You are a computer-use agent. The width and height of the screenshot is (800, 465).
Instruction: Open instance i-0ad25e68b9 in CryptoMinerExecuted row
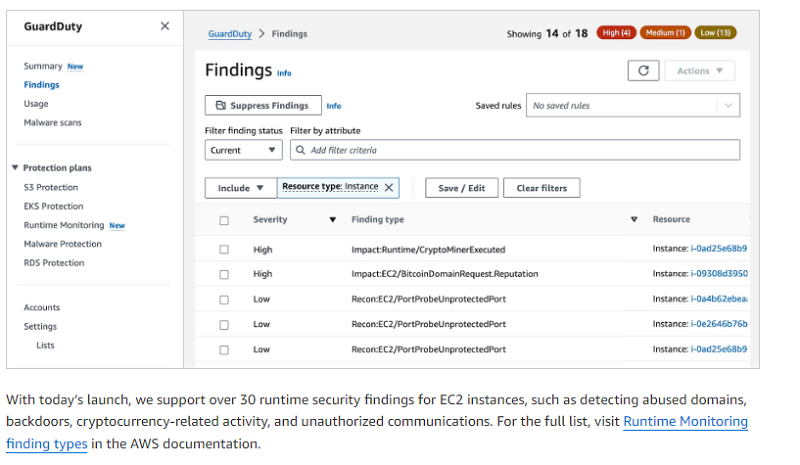tap(719, 249)
